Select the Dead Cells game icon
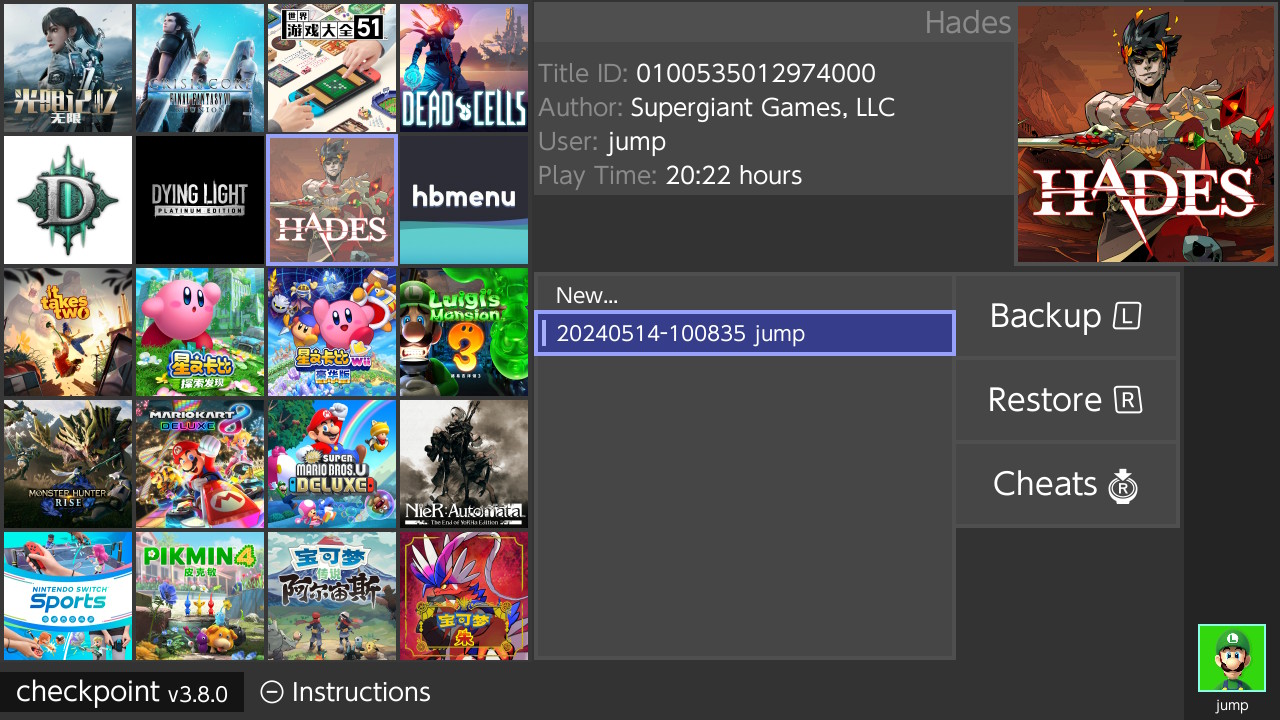Viewport: 1280px width, 720px height. coord(464,68)
